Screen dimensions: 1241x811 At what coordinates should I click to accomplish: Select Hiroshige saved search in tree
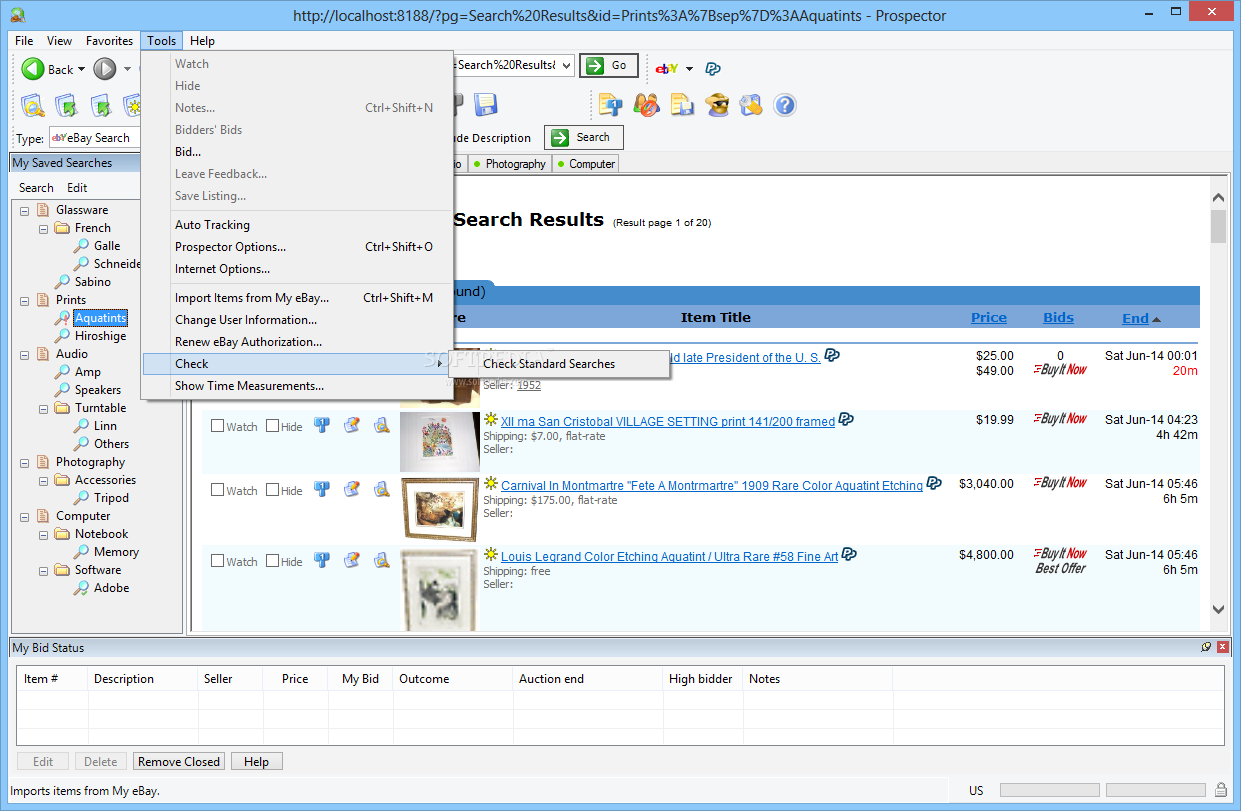[100, 336]
